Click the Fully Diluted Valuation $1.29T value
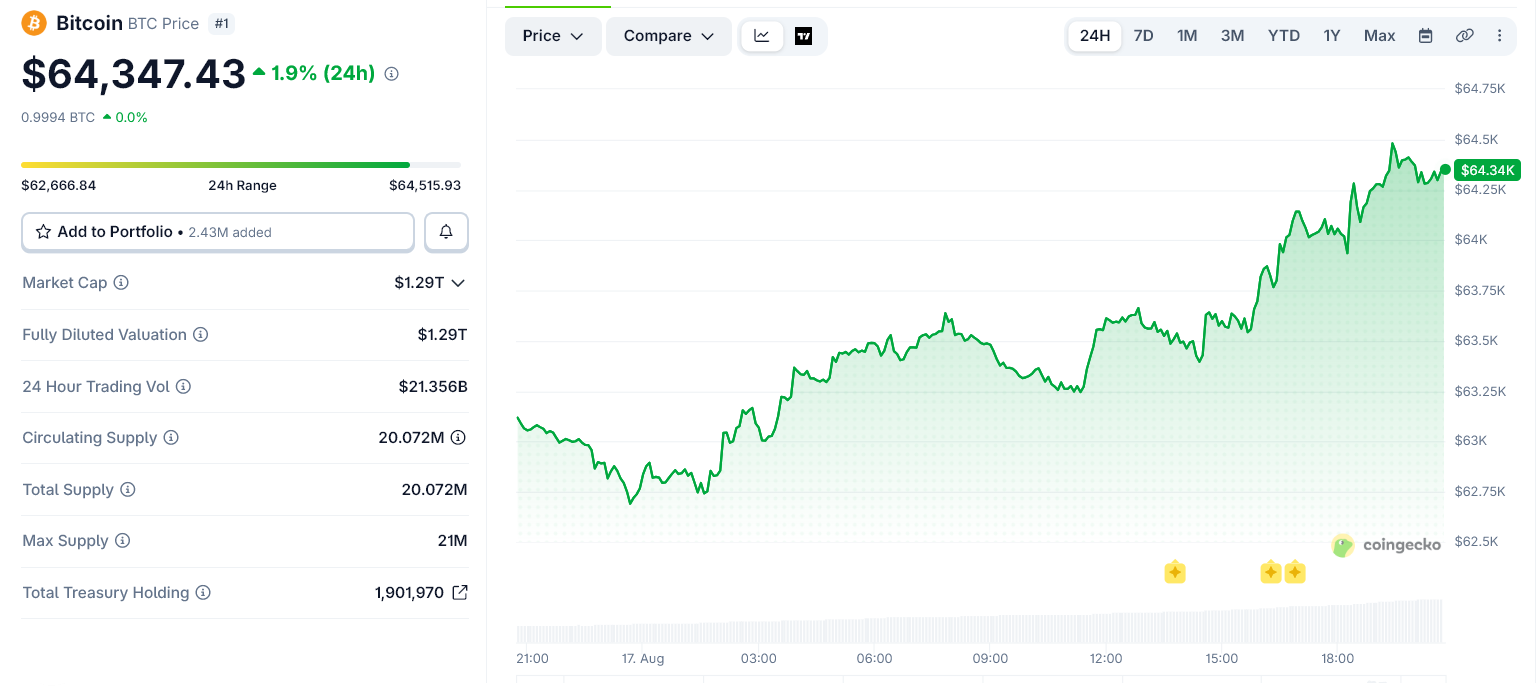1536x687 pixels. click(x=442, y=335)
